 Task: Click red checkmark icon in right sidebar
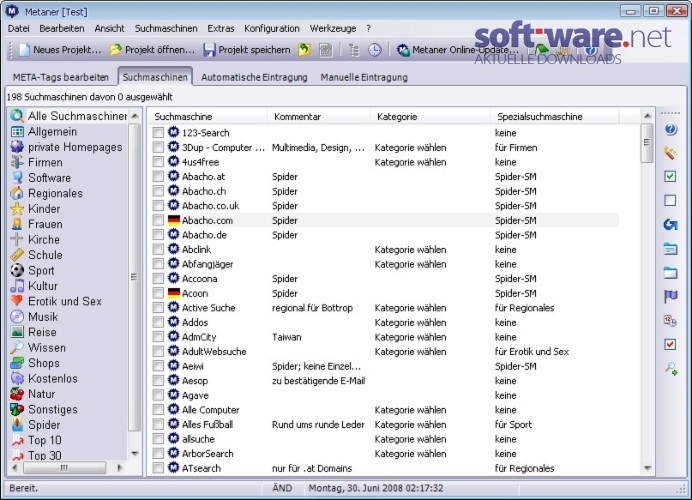670,344
